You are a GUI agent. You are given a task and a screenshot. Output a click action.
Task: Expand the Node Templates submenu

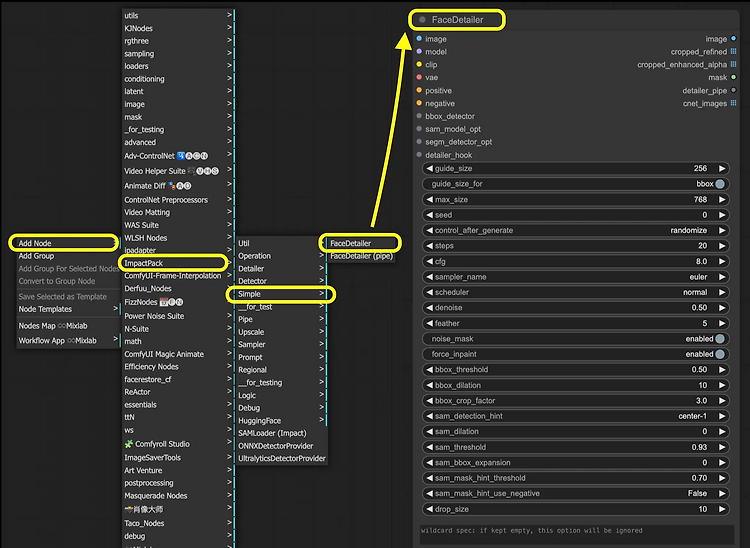coord(67,309)
